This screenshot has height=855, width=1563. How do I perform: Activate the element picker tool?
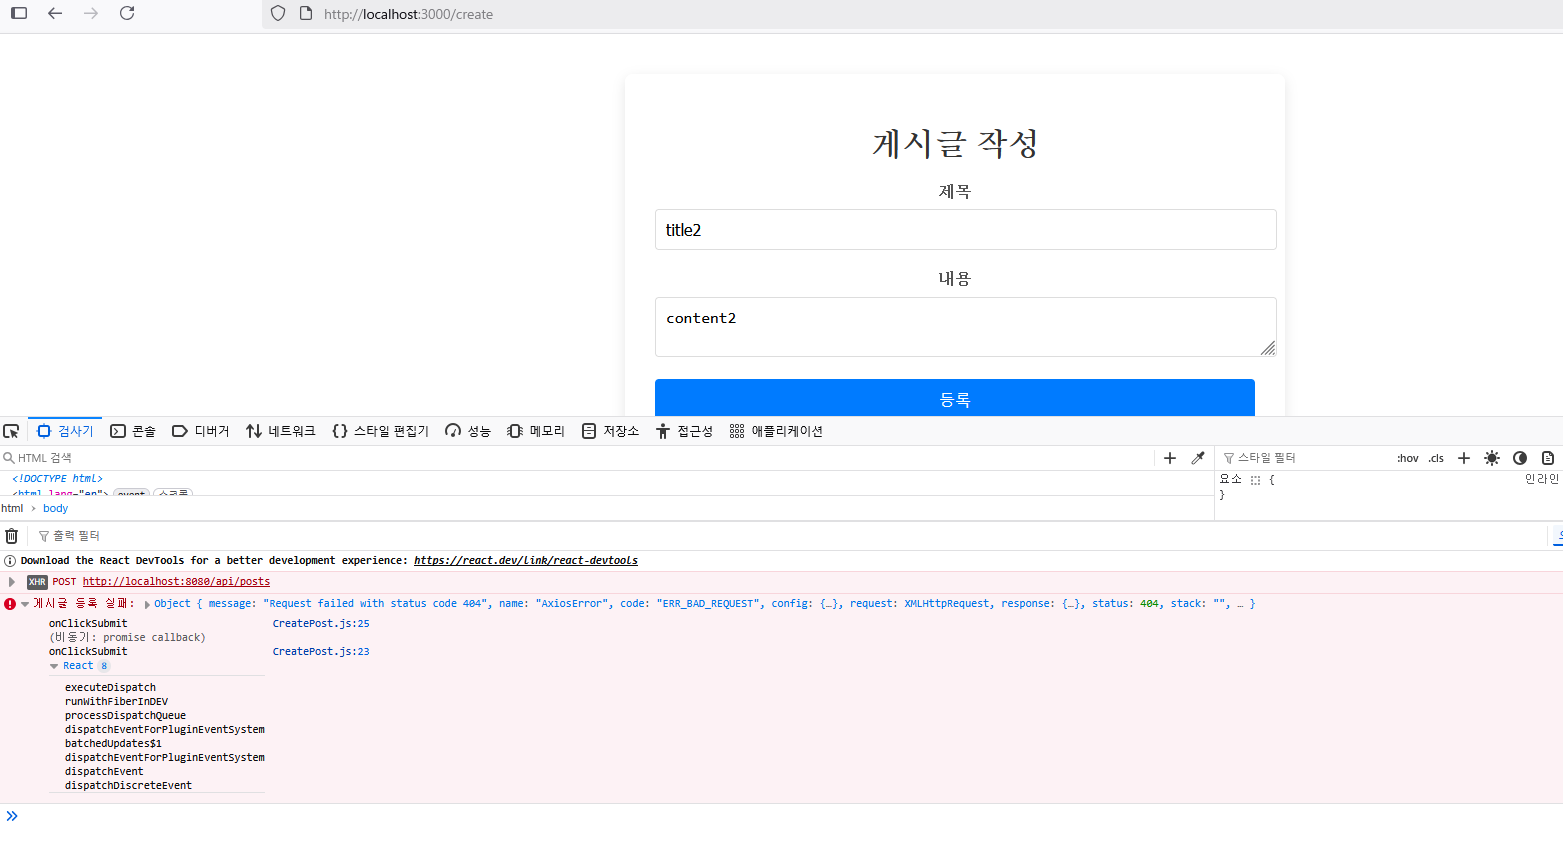click(x=12, y=431)
